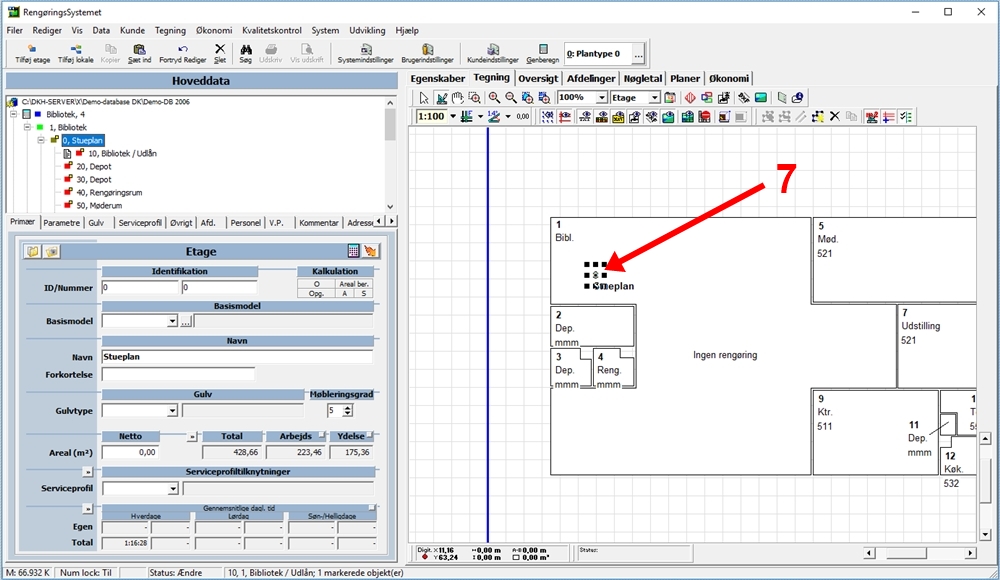Open the Serviceprofil dropdown
This screenshot has width=1000, height=580.
click(172, 489)
